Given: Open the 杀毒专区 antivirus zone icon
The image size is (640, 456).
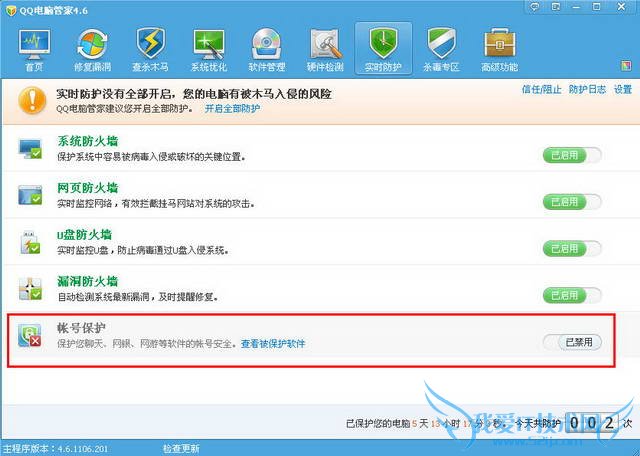Looking at the screenshot, I should pyautogui.click(x=441, y=49).
